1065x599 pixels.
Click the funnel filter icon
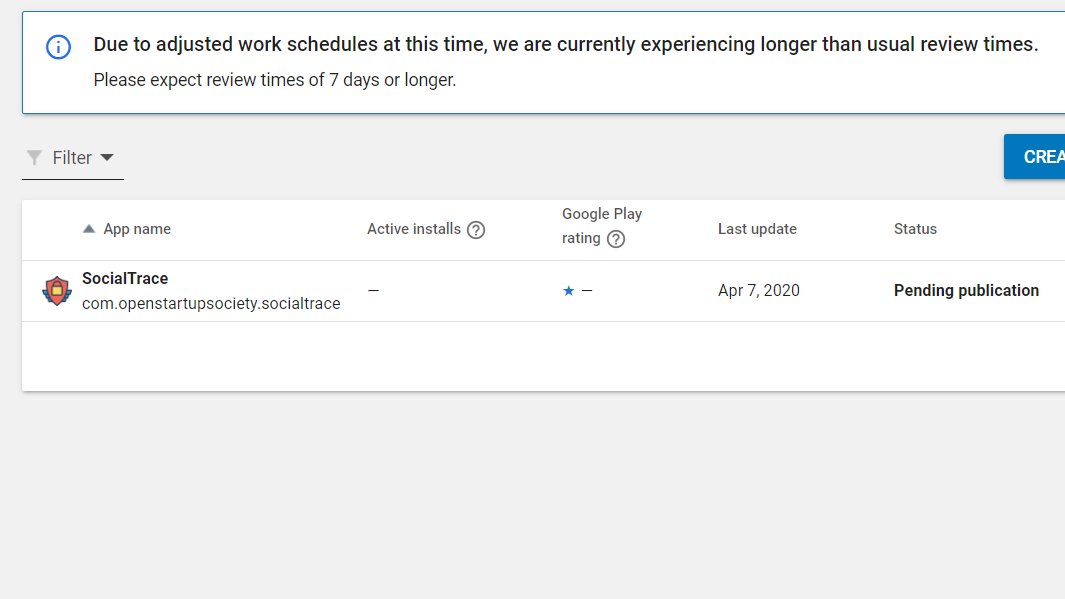[34, 158]
